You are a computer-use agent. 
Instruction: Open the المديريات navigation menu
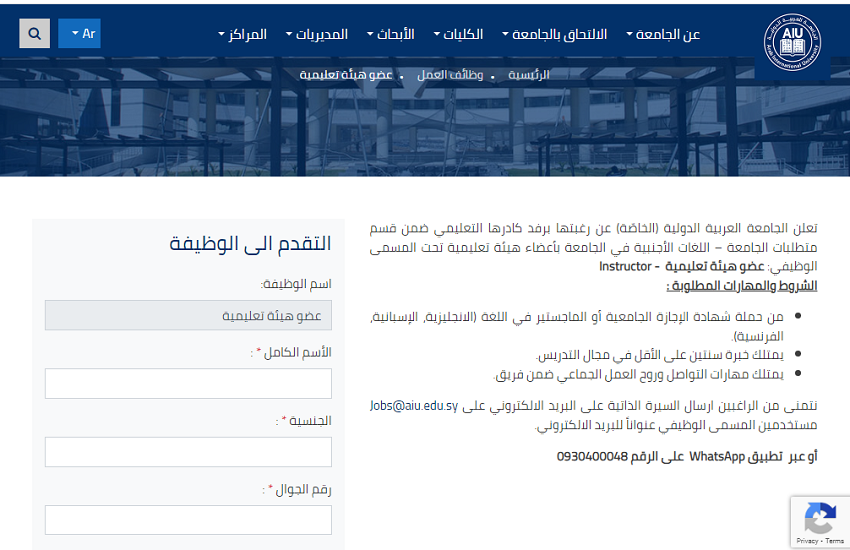(316, 34)
